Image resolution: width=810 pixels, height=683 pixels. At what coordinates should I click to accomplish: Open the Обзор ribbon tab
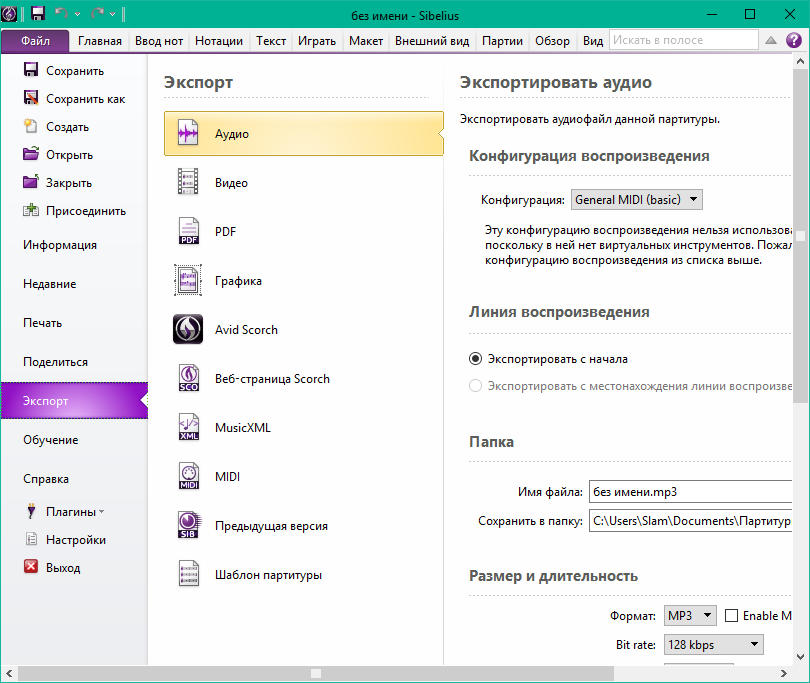click(552, 41)
